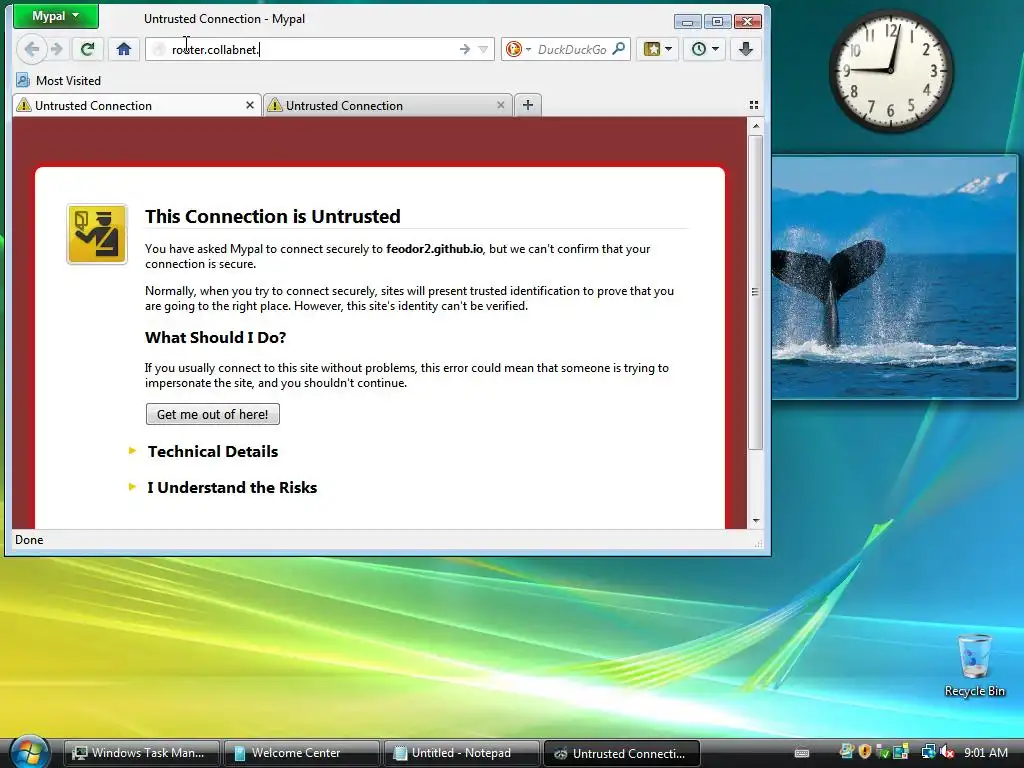Go back with the browser back arrow
The height and width of the screenshot is (768, 1024).
31,49
